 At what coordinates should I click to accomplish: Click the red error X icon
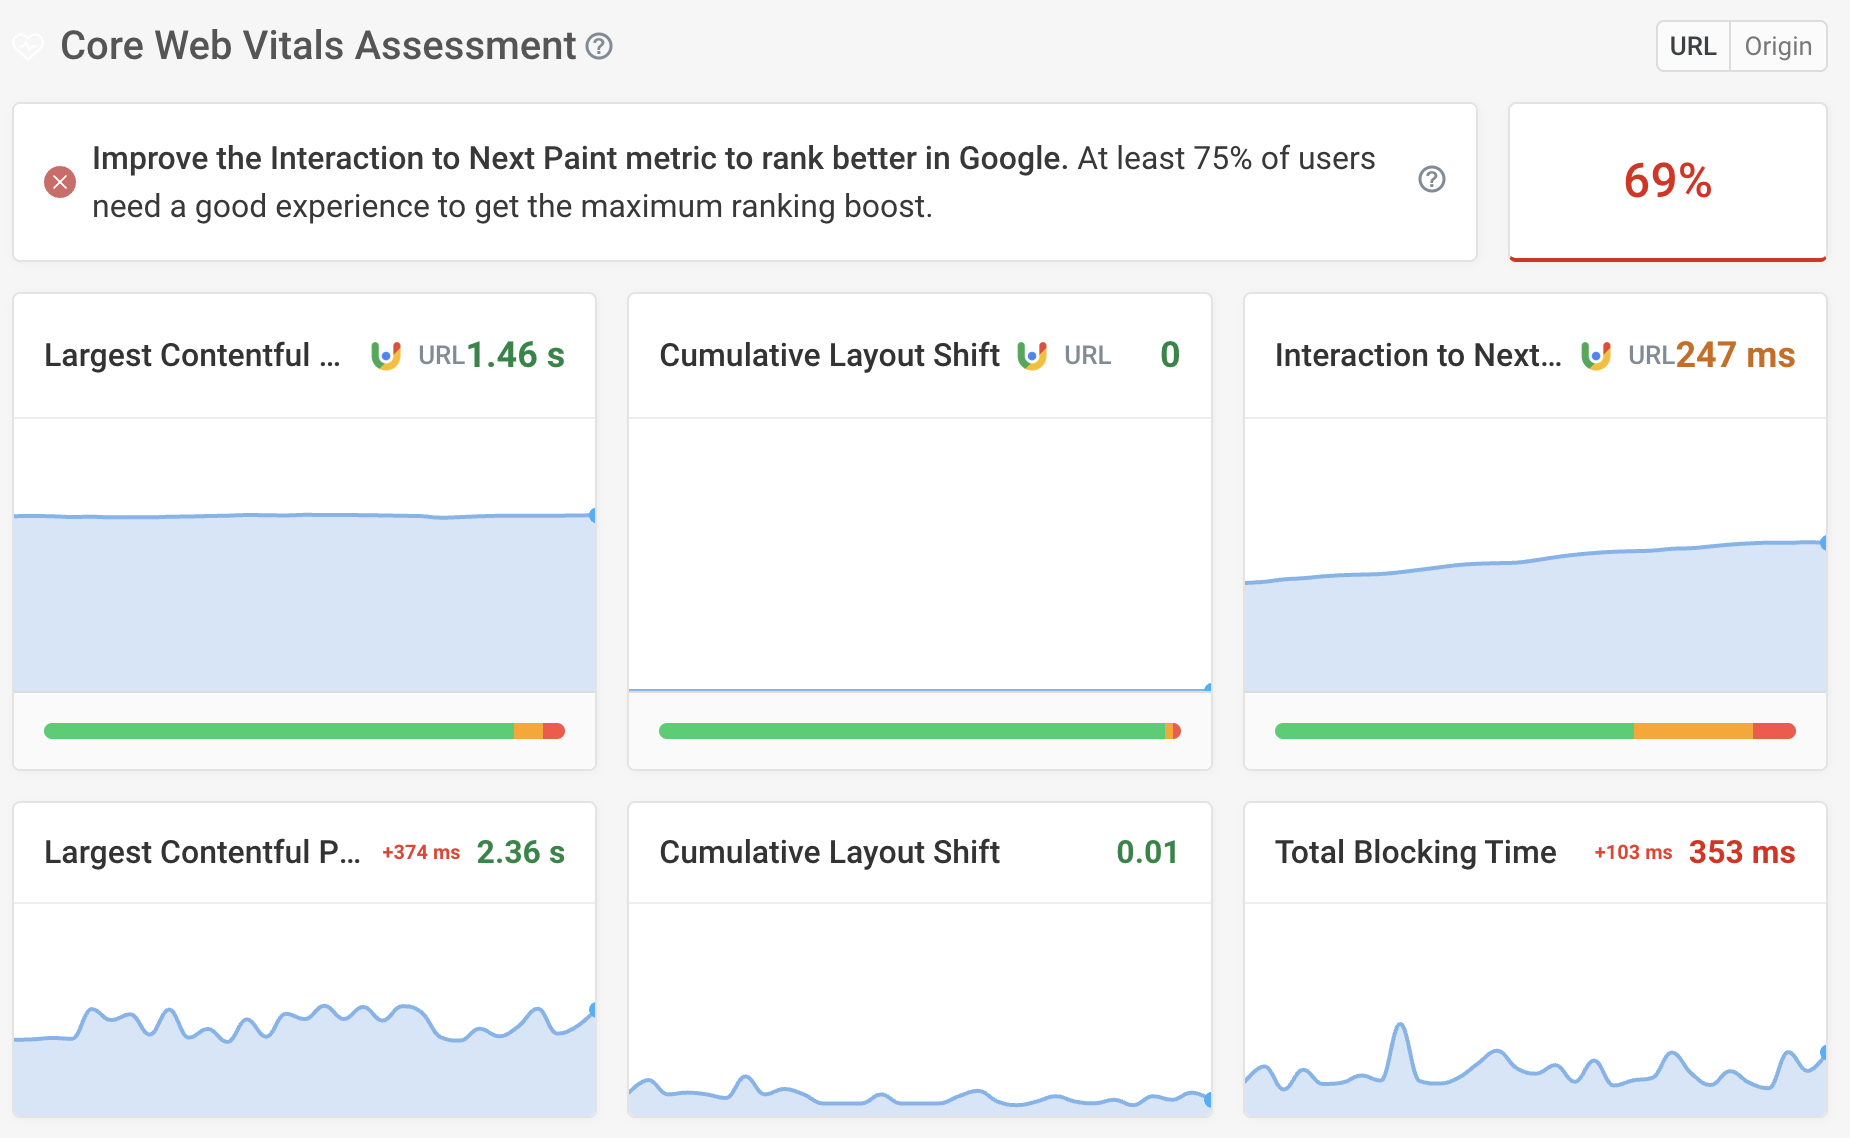pos(60,182)
